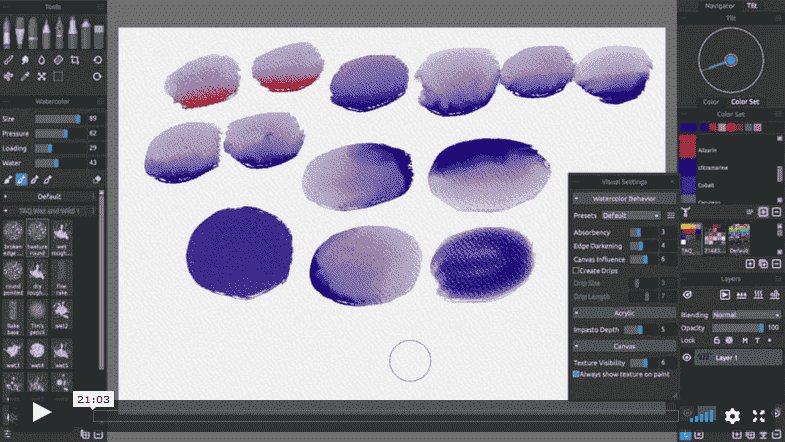Adjust the Absorbency slider

click(x=643, y=232)
